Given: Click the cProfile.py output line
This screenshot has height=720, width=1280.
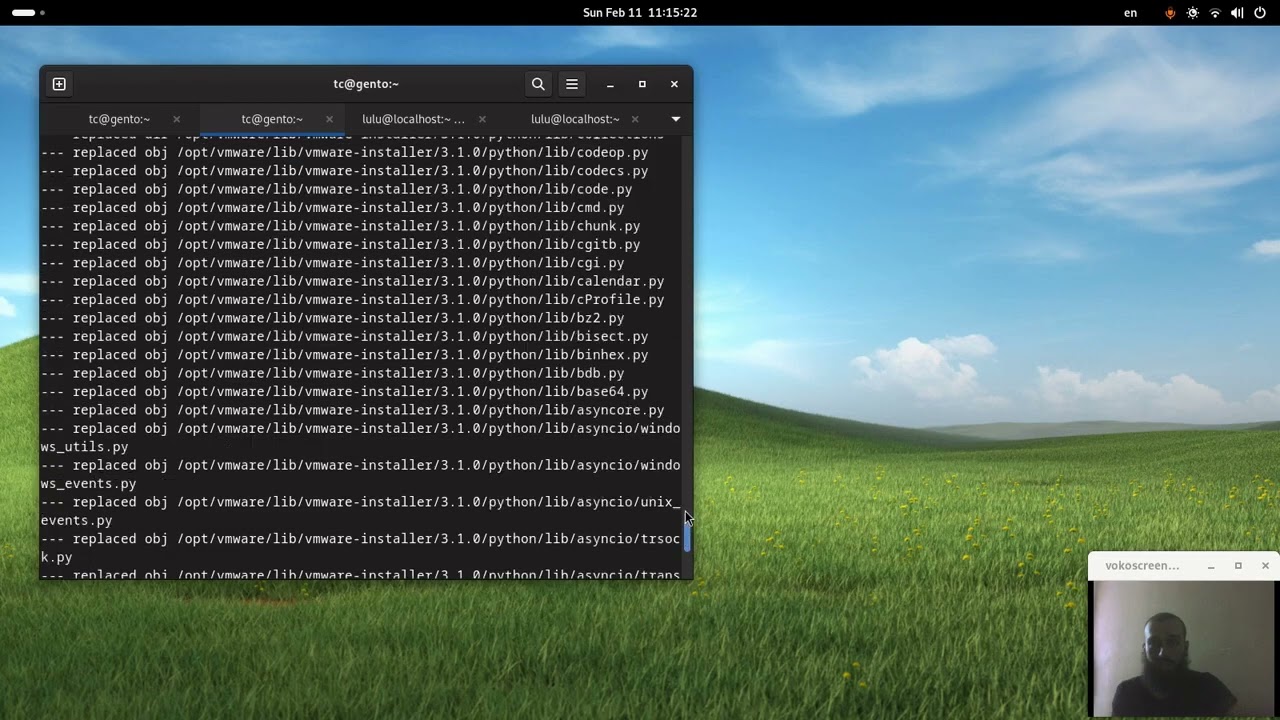Looking at the screenshot, I should [x=353, y=300].
